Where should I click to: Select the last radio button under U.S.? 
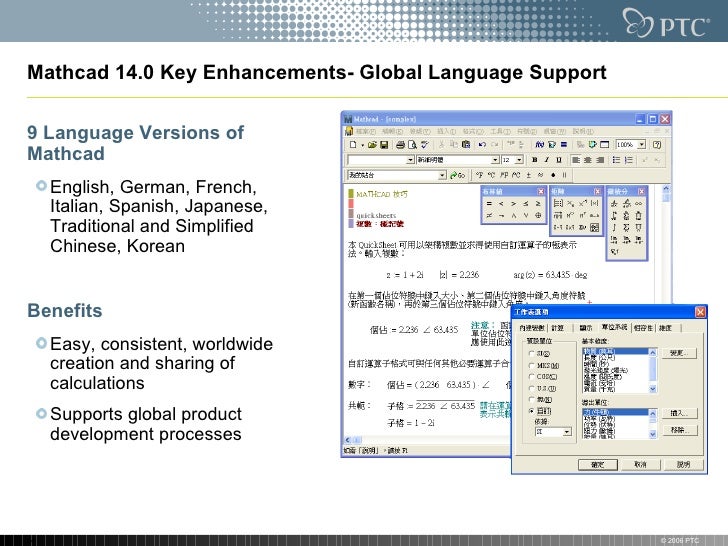pyautogui.click(x=532, y=411)
